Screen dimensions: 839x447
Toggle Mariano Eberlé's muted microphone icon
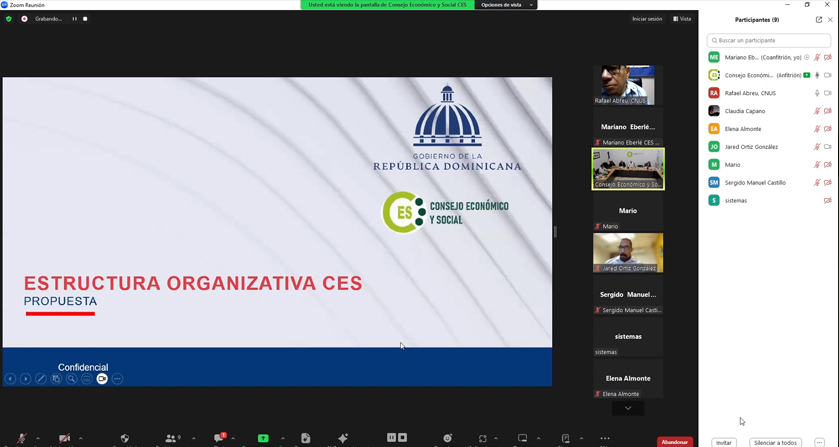[x=817, y=57]
